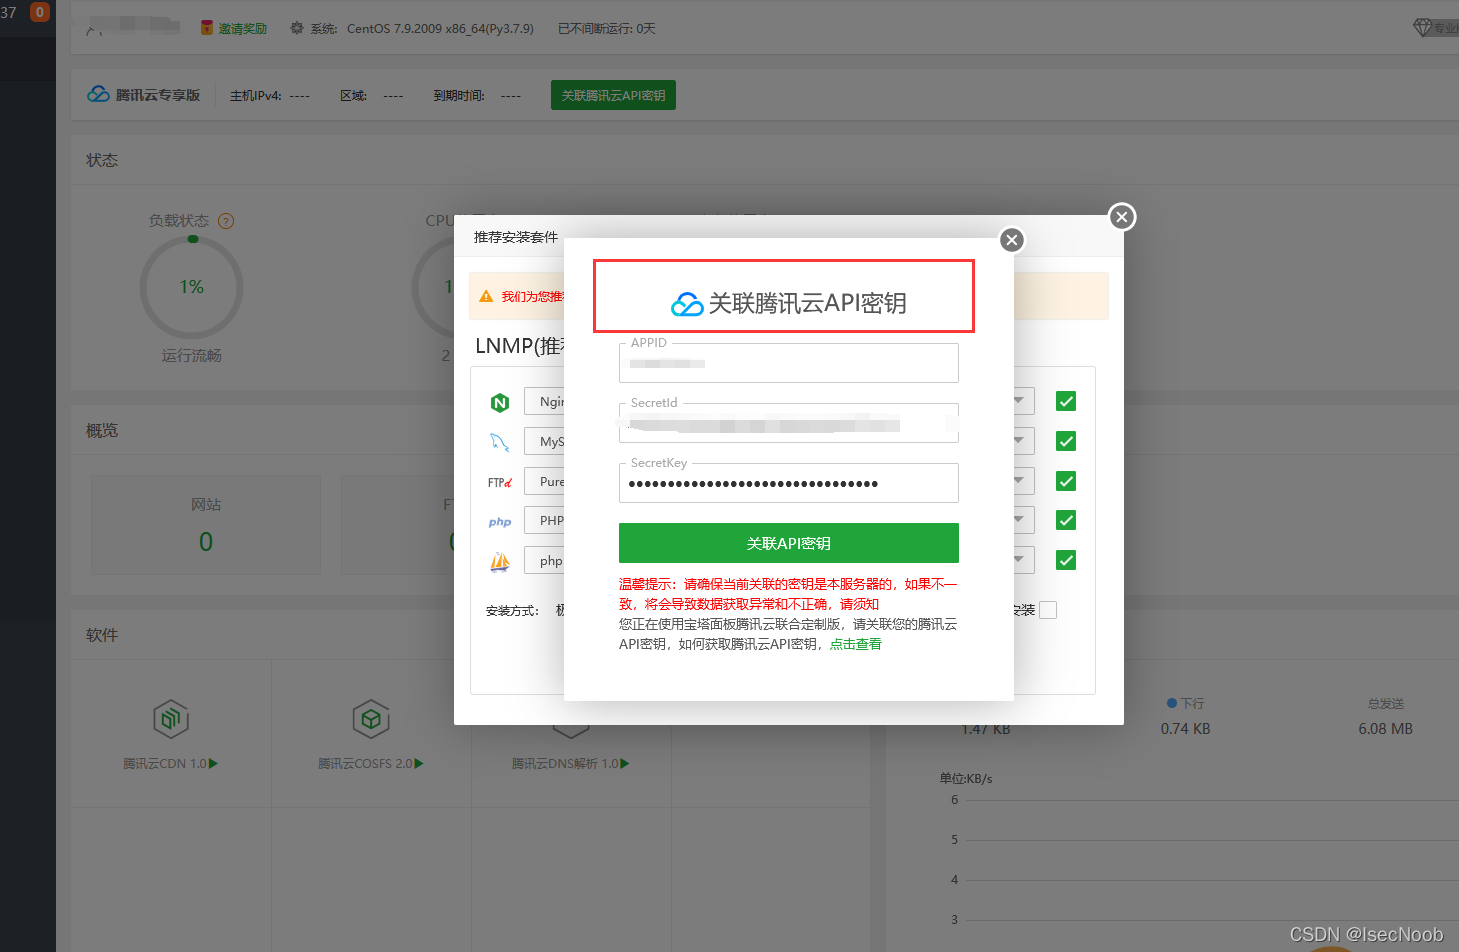
Task: Click the 运行流畅 status text
Action: [192, 356]
